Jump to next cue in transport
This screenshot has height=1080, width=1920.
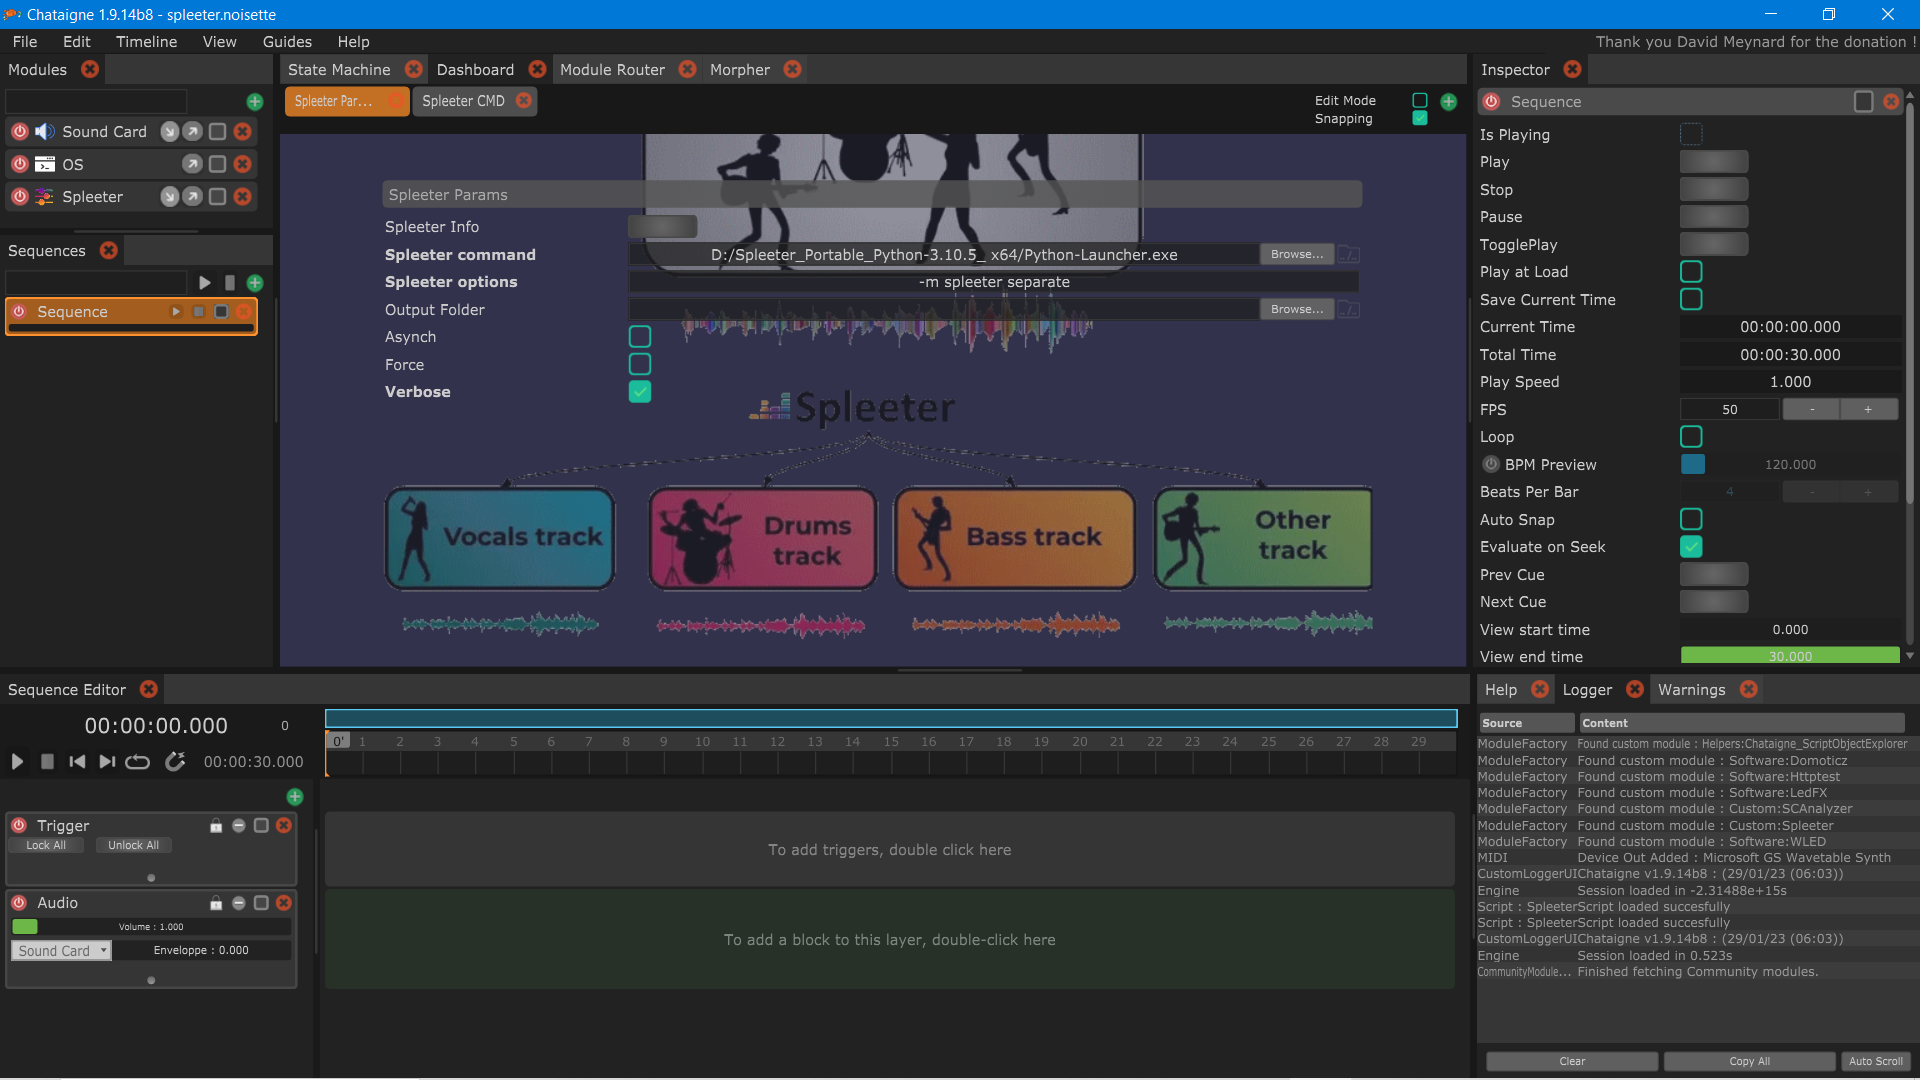point(107,762)
